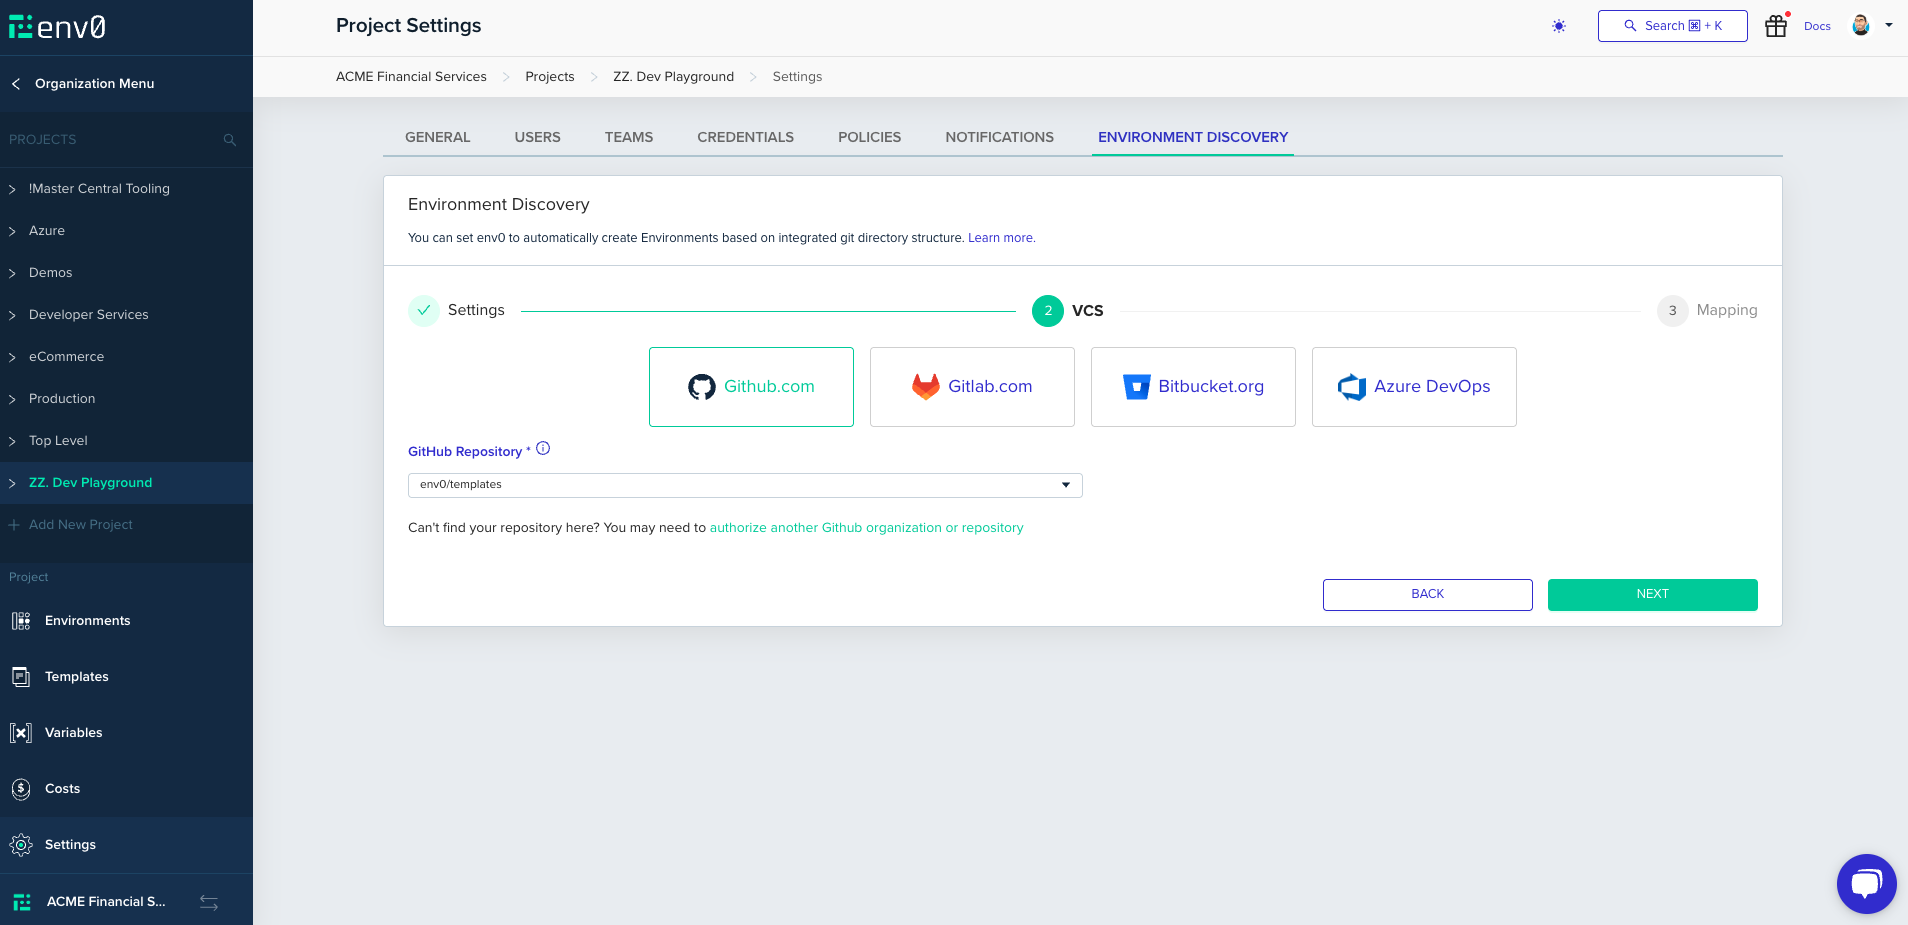Screen dimensions: 1908x925
Task: Switch to the Policies tab
Action: tap(869, 137)
